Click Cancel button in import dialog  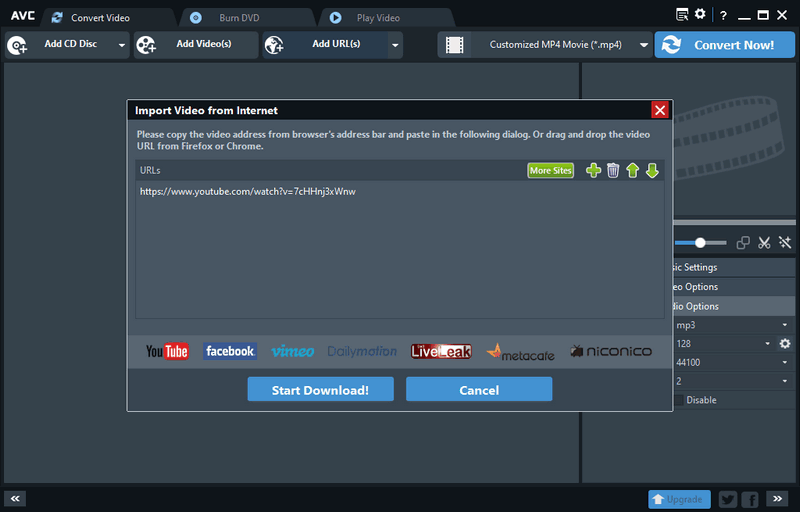click(x=479, y=389)
